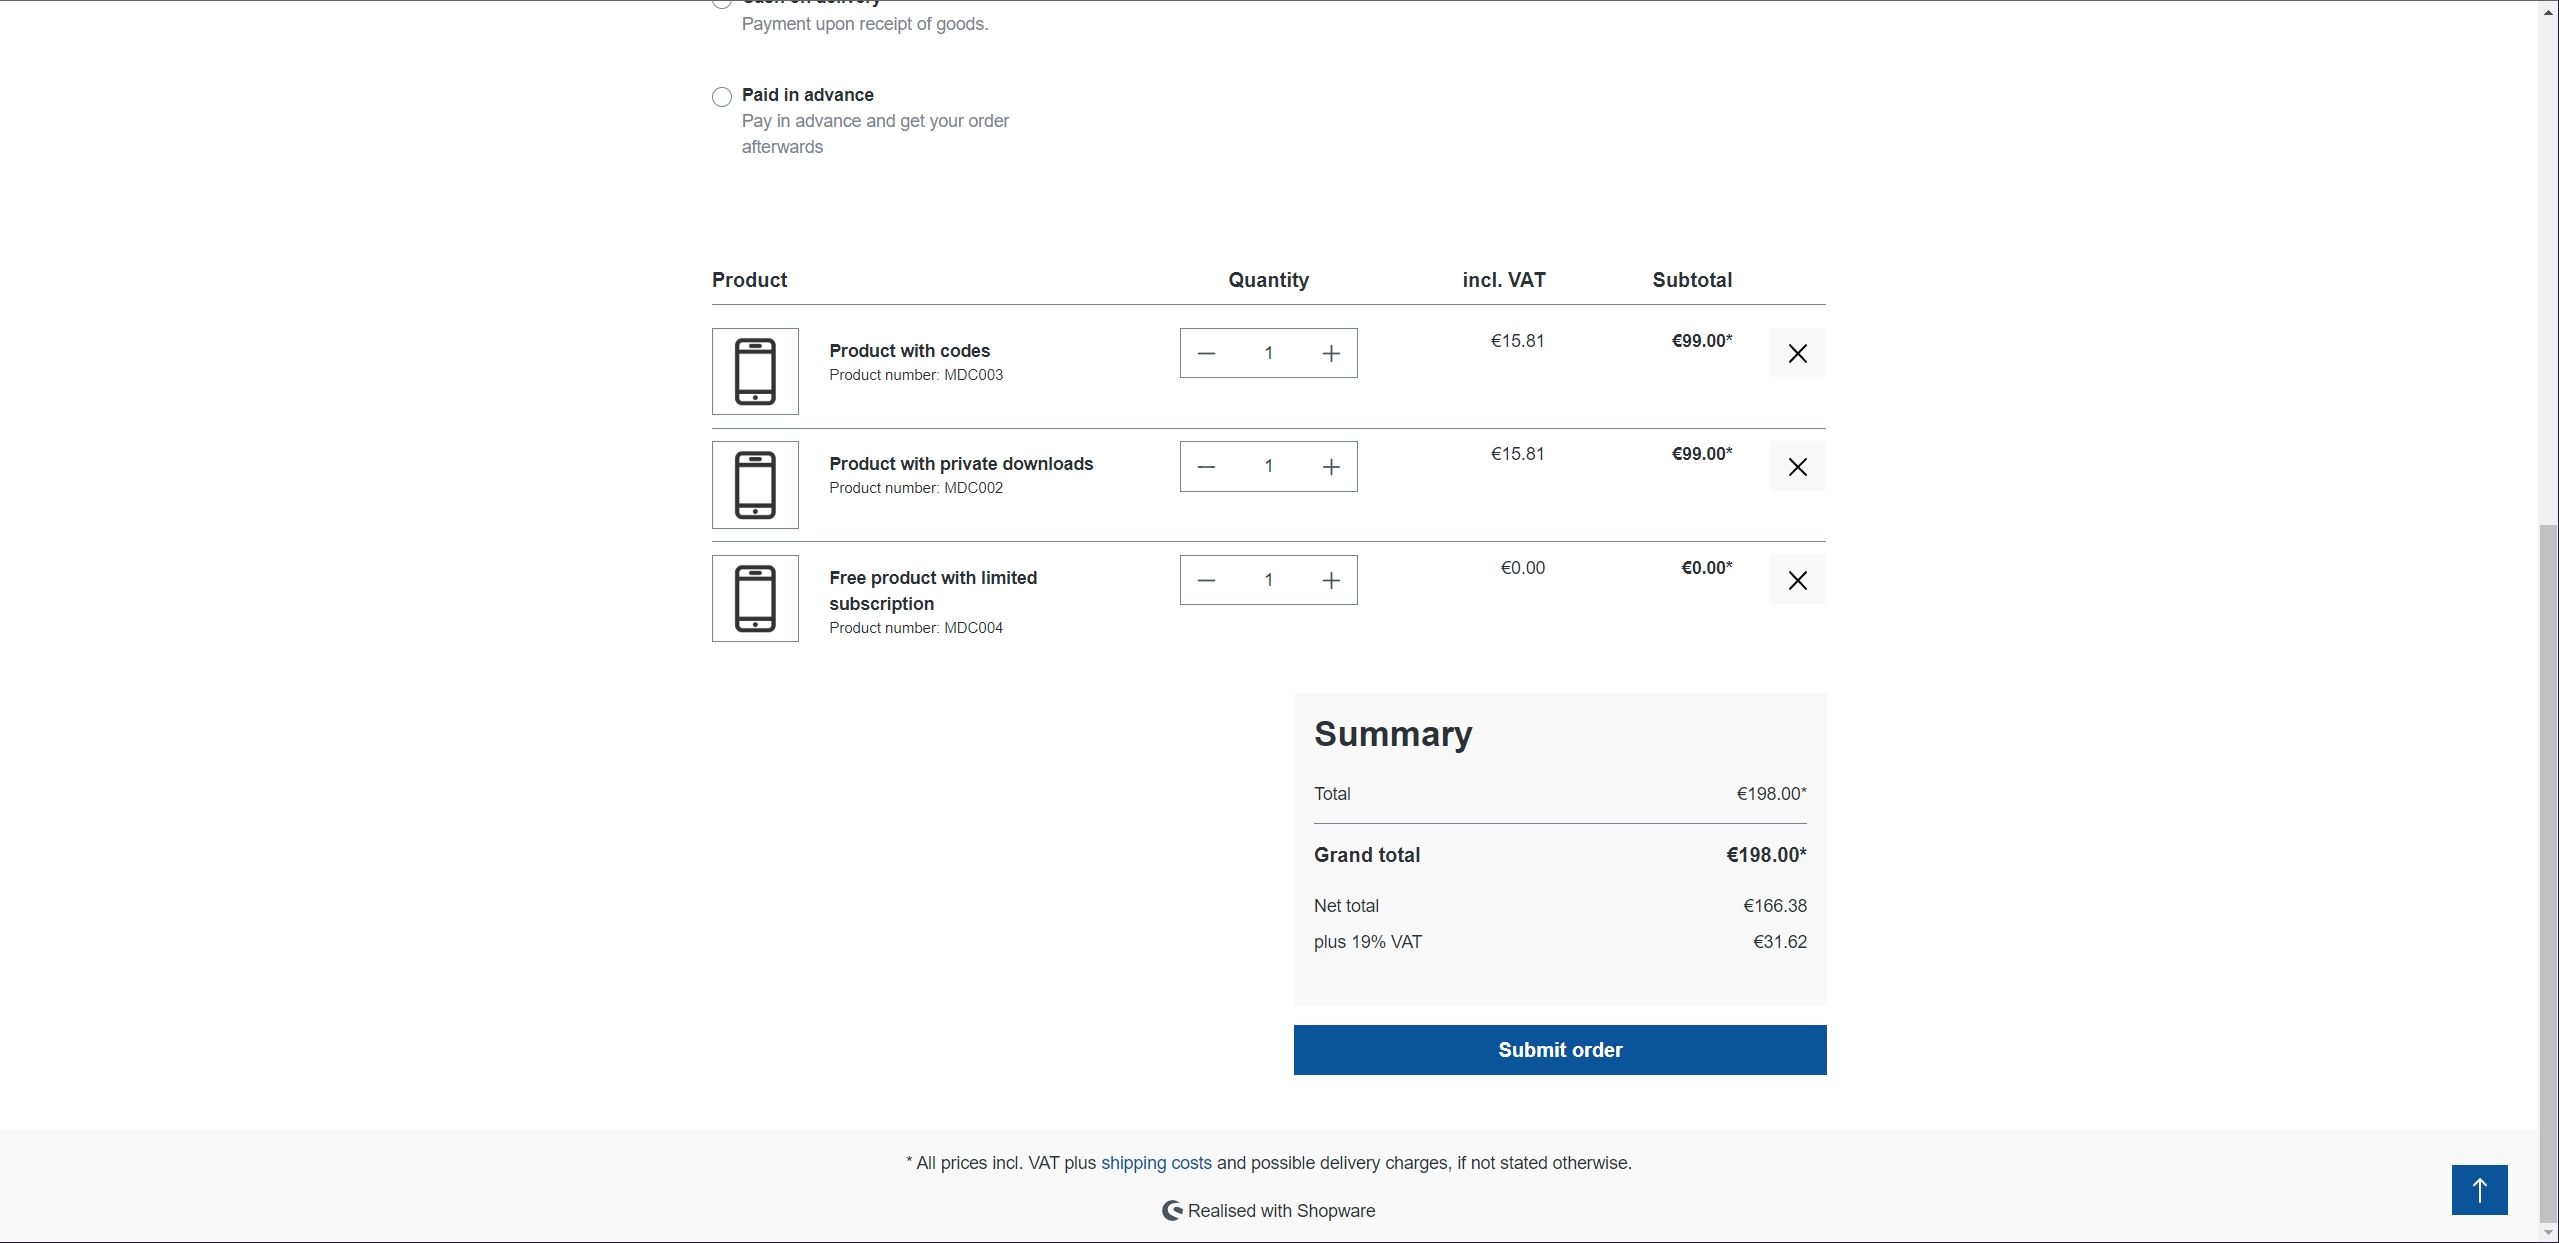
Task: Click the Grand total amount €198.00
Action: (x=1766, y=855)
